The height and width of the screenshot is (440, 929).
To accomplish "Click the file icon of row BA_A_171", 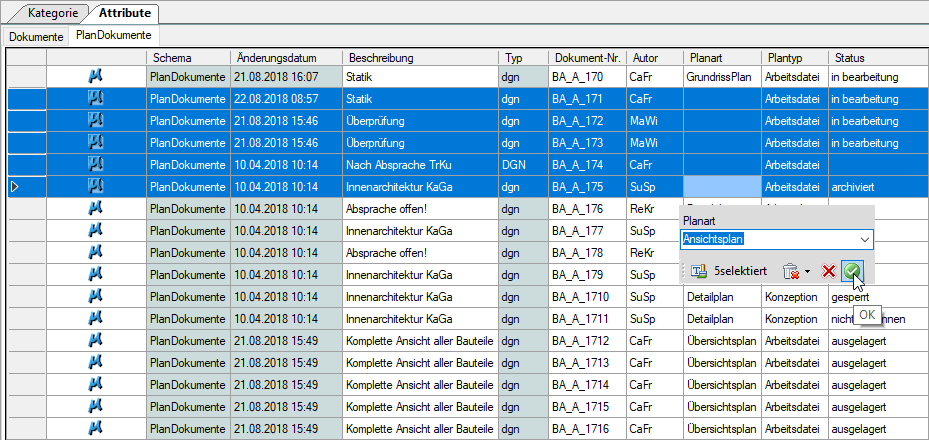I will click(x=95, y=98).
